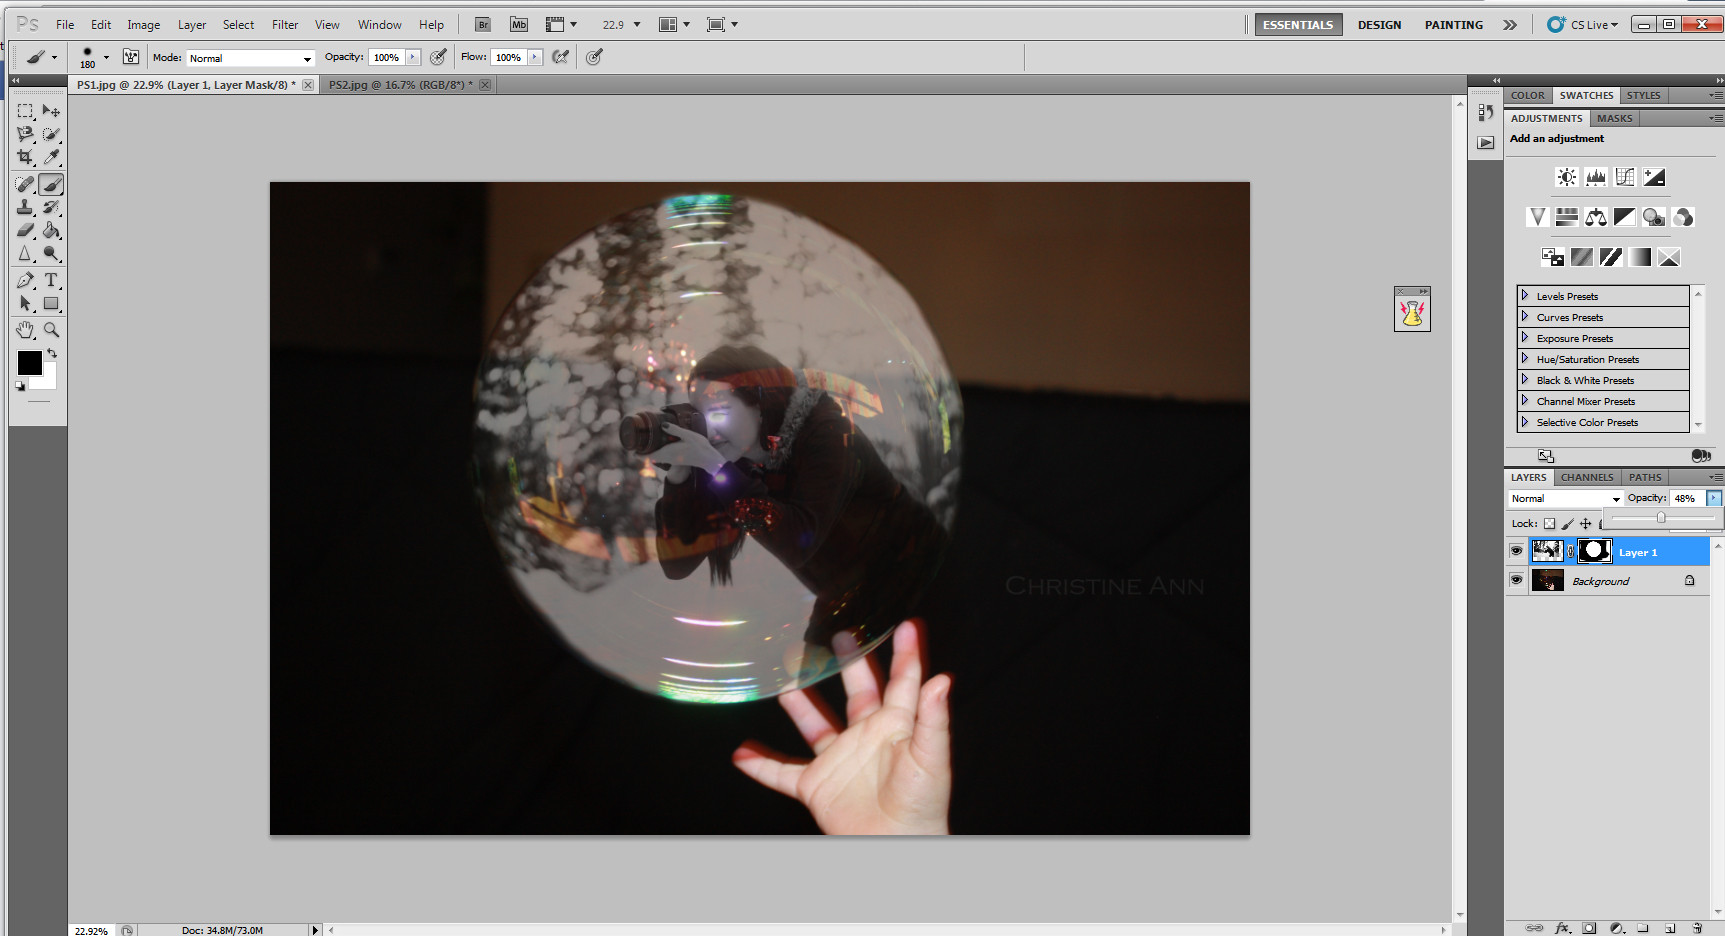Expand Hue/Saturation Presets
This screenshot has width=1725, height=936.
[1525, 359]
